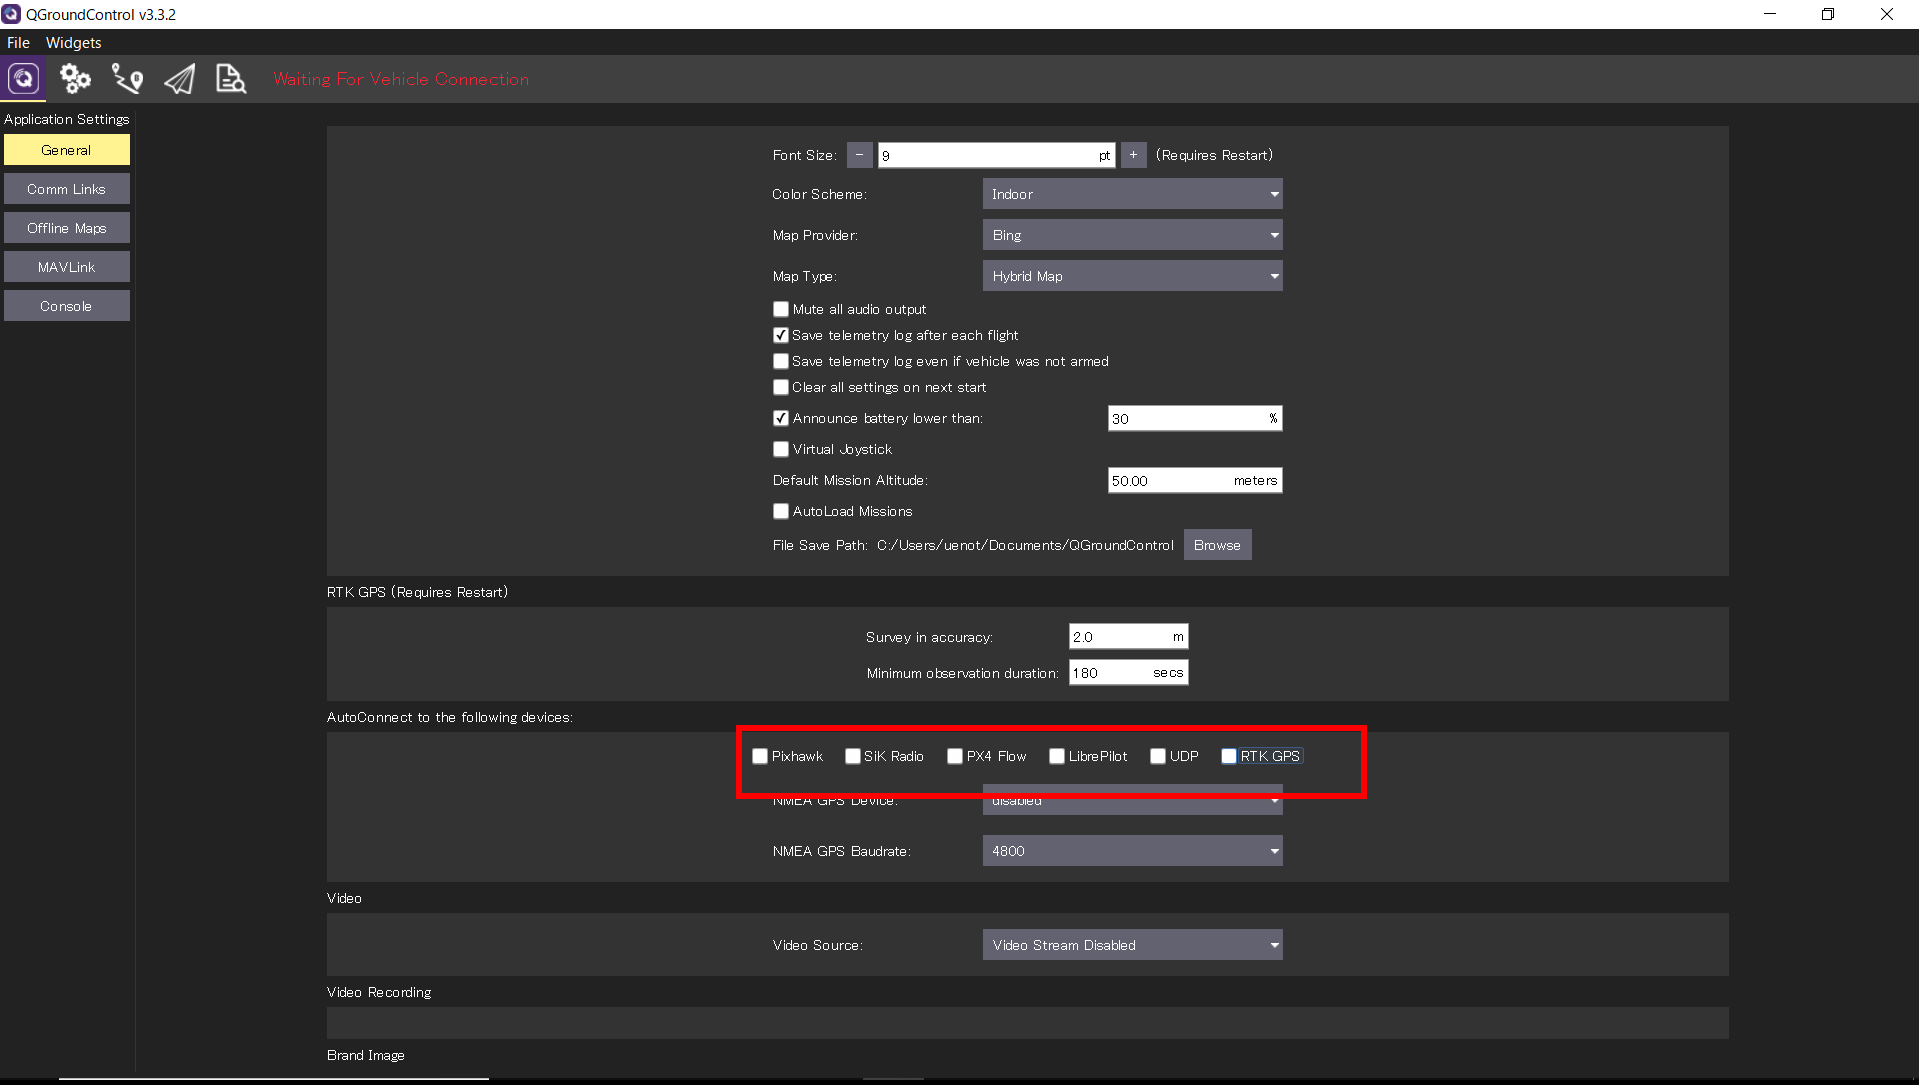Expand the Map Type dropdown
This screenshot has width=1919, height=1085.
coord(1132,276)
